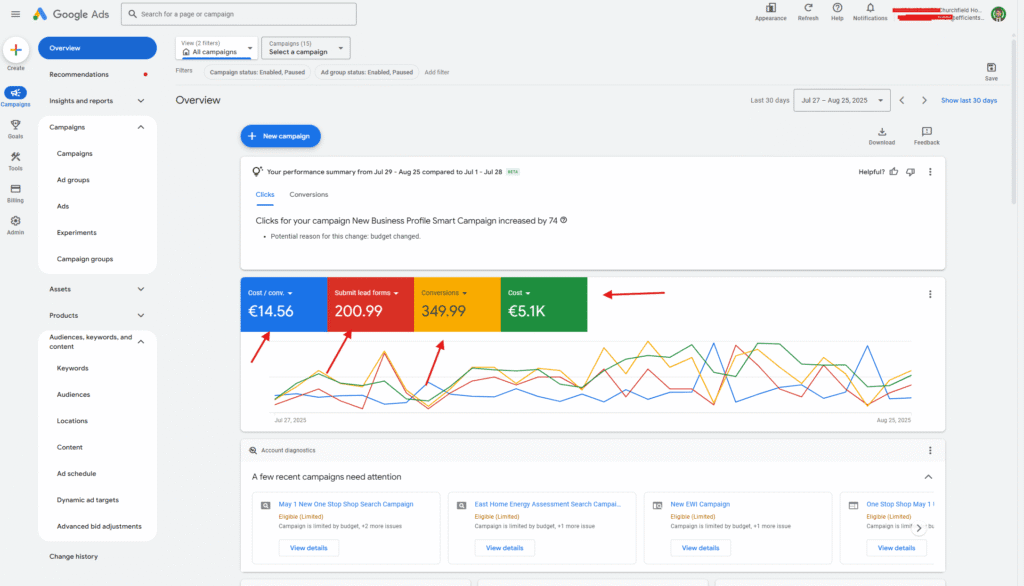
Task: Select the Keywords menu item in sidebar
Action: click(x=75, y=367)
